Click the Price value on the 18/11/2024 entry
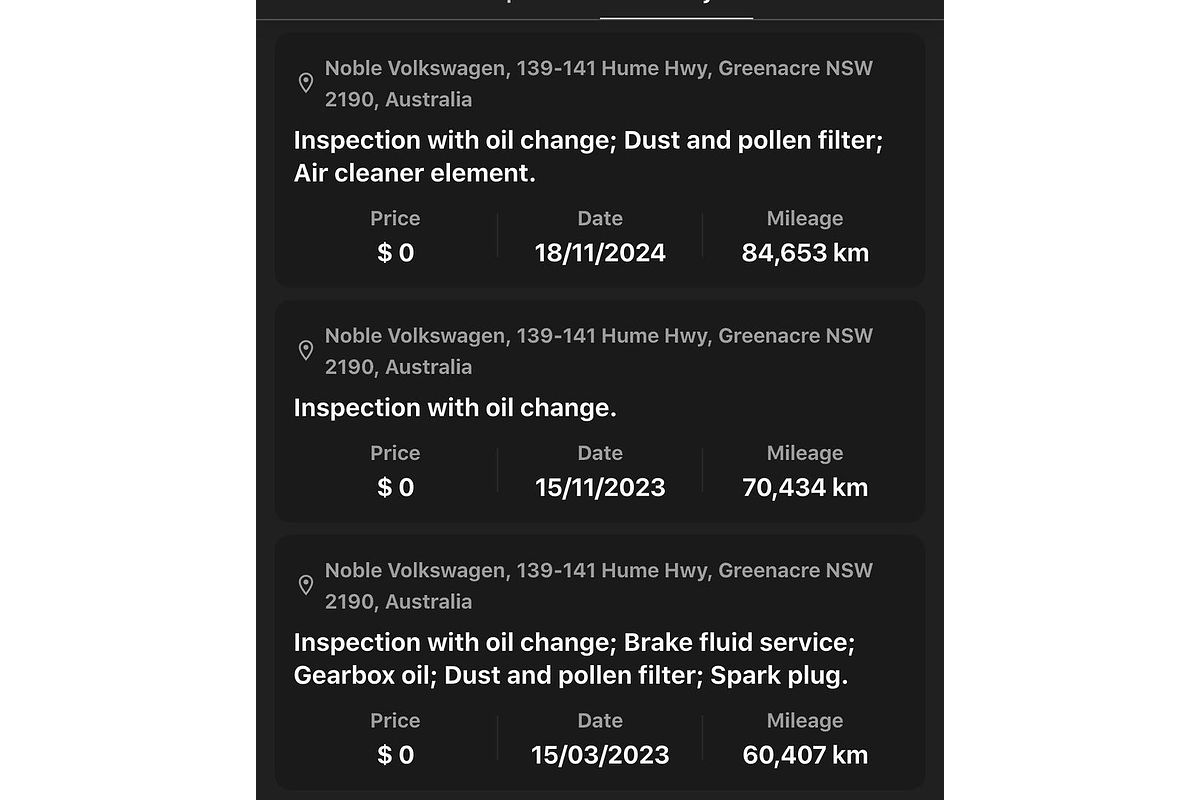 click(395, 252)
